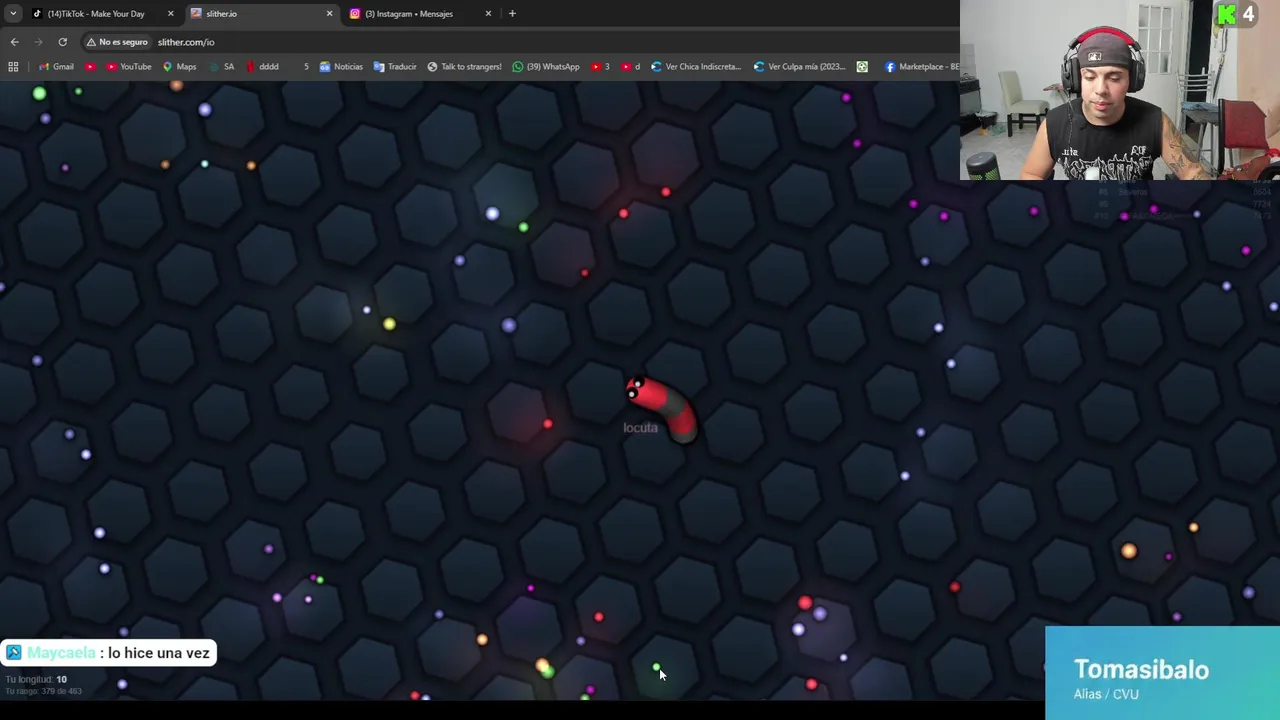Open the WhatsApp bookmark
This screenshot has width=1280, height=720.
coord(545,67)
